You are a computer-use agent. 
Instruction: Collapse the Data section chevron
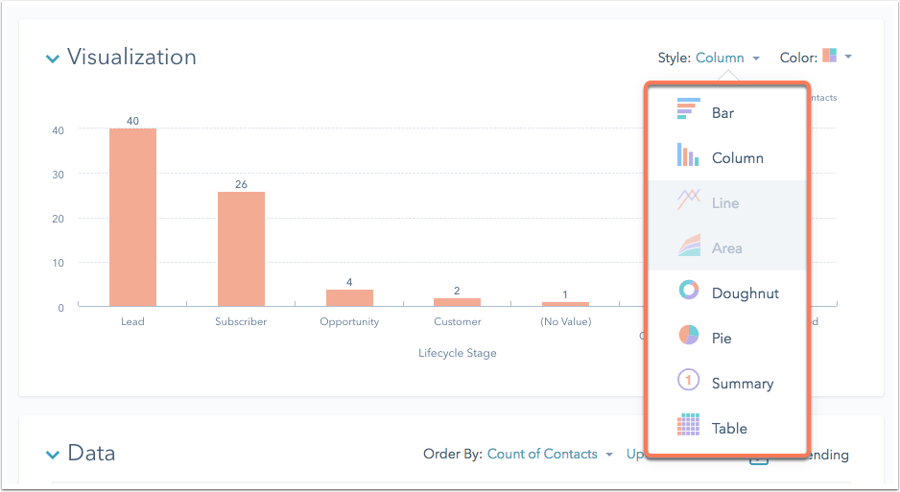[52, 455]
